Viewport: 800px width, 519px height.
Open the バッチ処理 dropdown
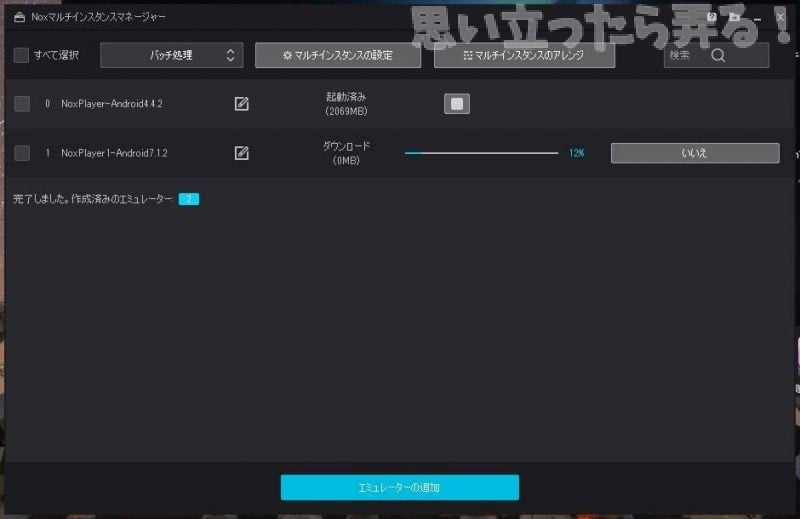click(x=171, y=55)
